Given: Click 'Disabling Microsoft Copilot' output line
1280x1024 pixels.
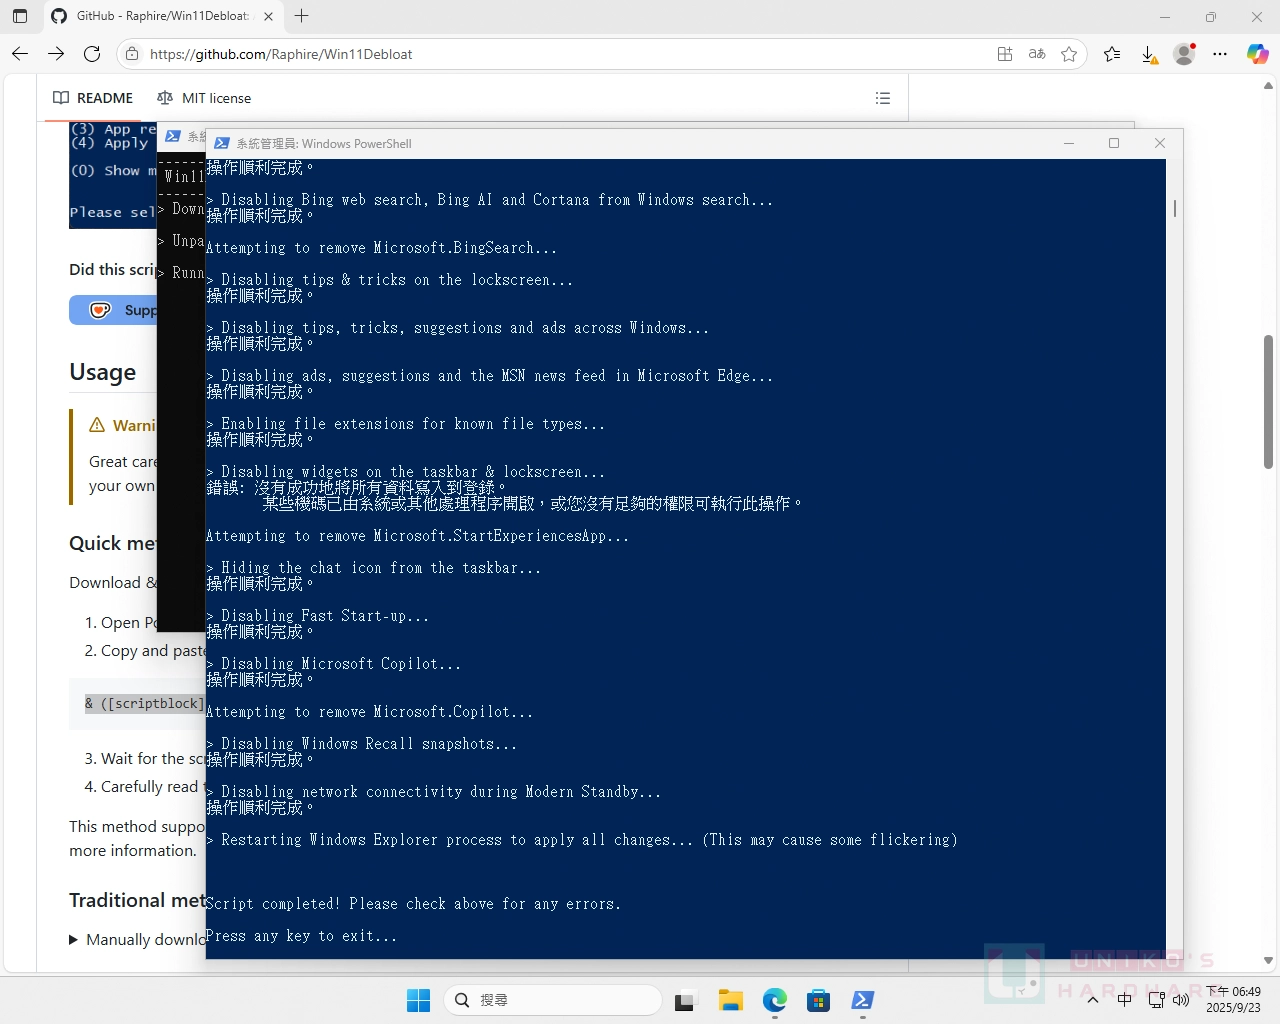Looking at the screenshot, I should tap(334, 664).
